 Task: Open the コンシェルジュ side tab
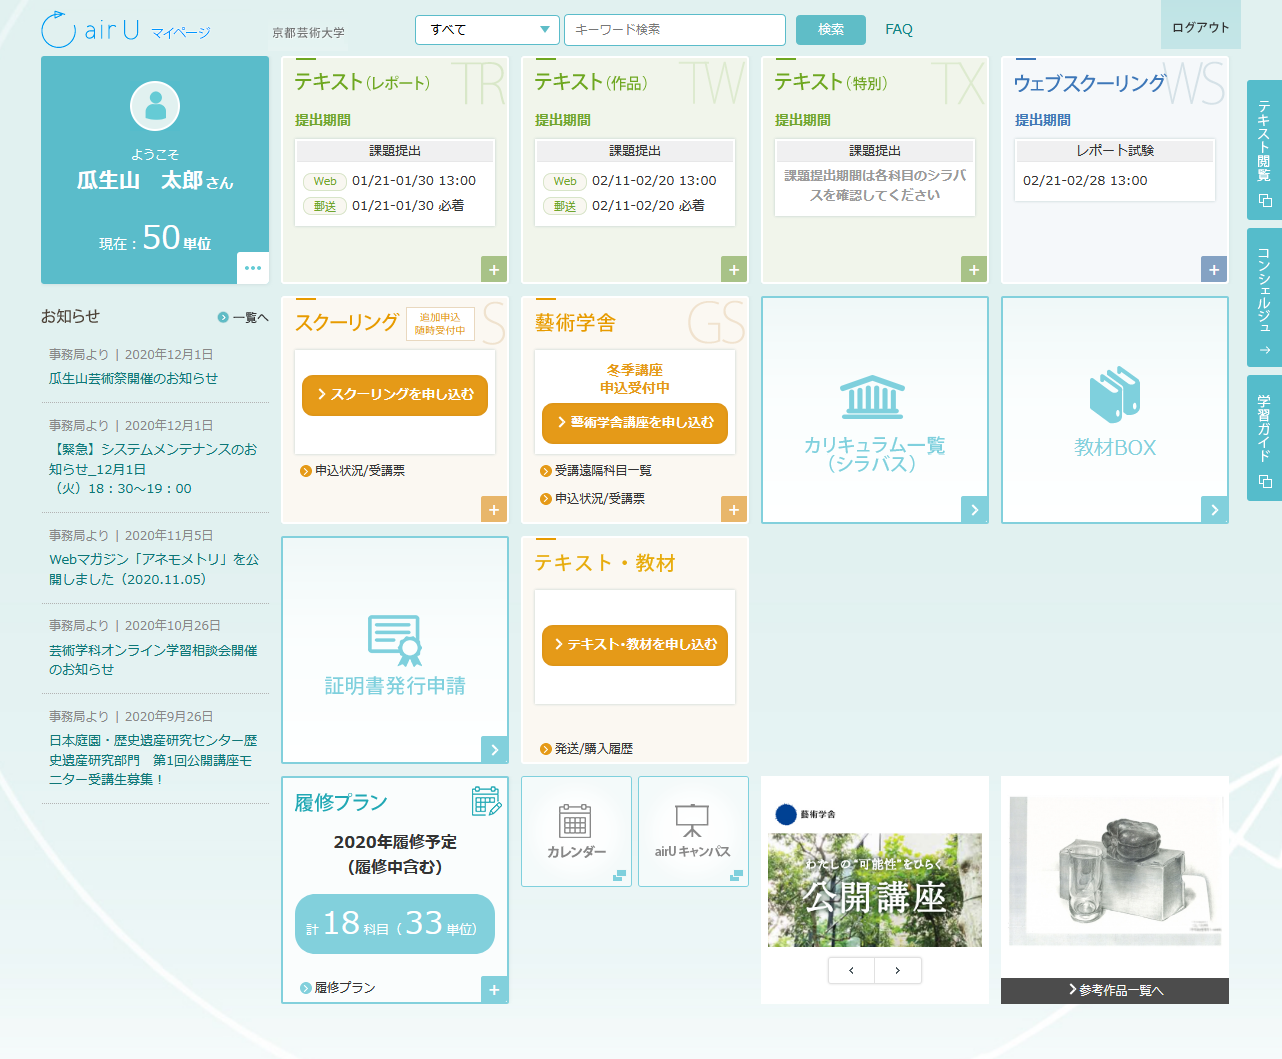pyautogui.click(x=1264, y=298)
